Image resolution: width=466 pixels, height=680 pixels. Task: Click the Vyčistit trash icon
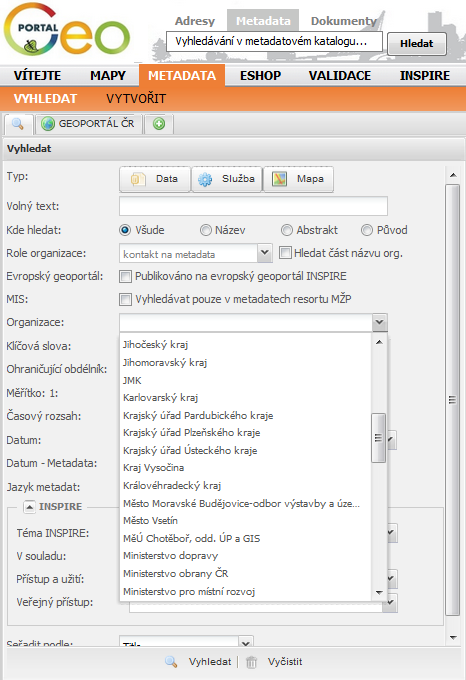pos(251,662)
